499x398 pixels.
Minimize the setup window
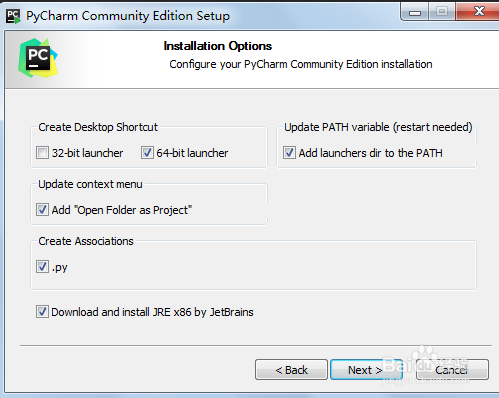[x=415, y=13]
